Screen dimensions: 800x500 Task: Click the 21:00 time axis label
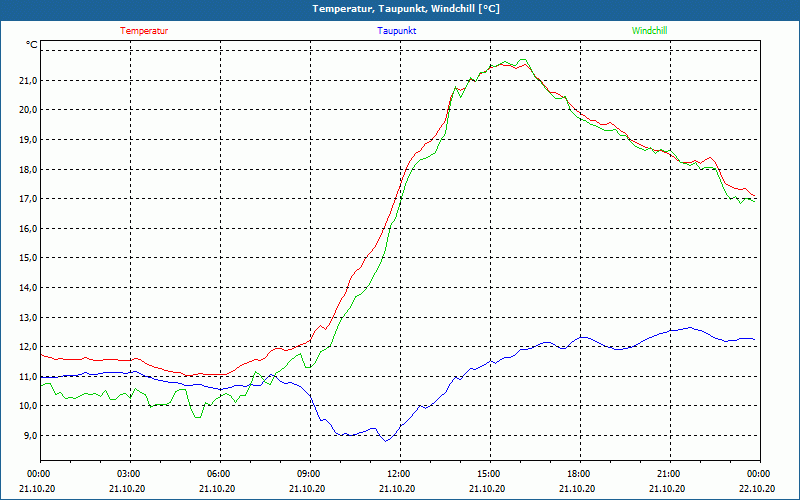click(x=670, y=473)
